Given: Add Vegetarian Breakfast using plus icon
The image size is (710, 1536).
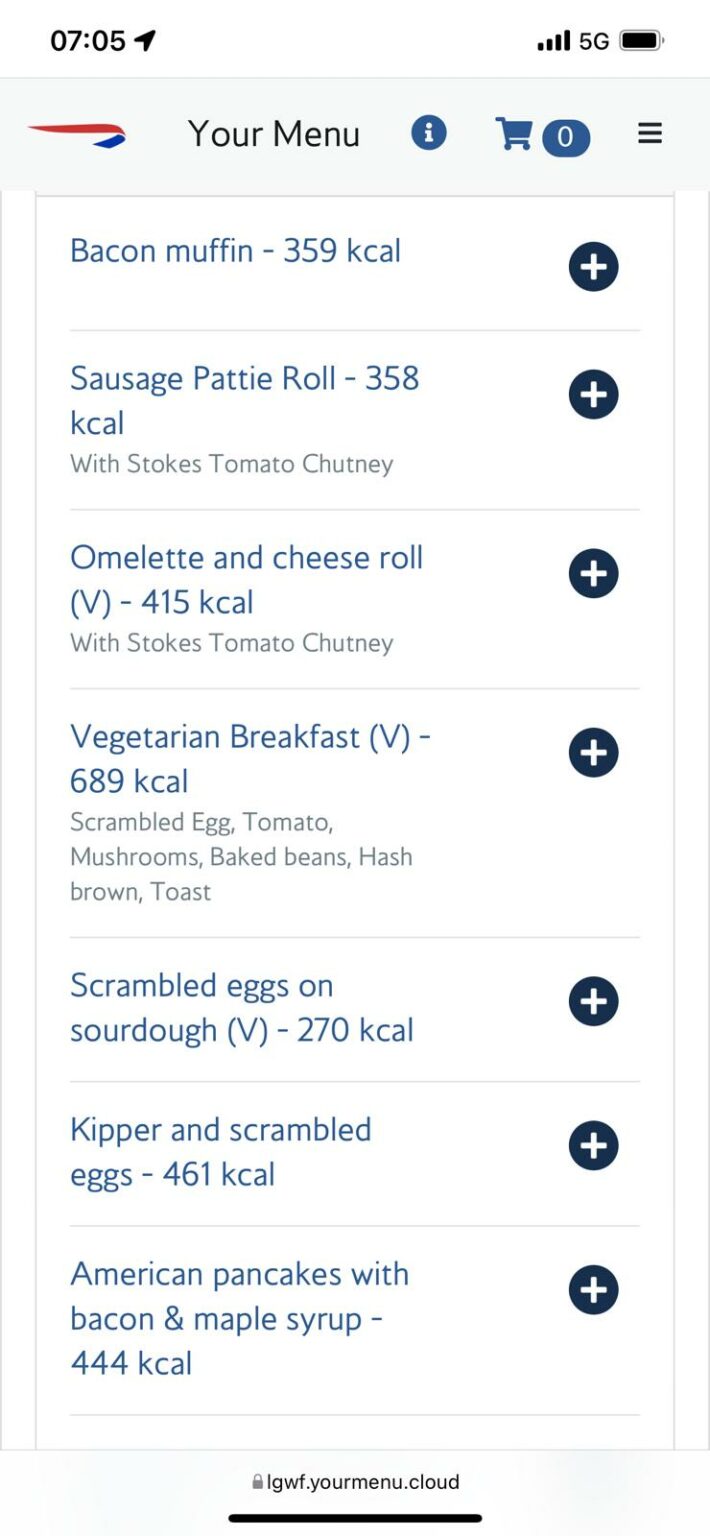Looking at the screenshot, I should [x=593, y=752].
